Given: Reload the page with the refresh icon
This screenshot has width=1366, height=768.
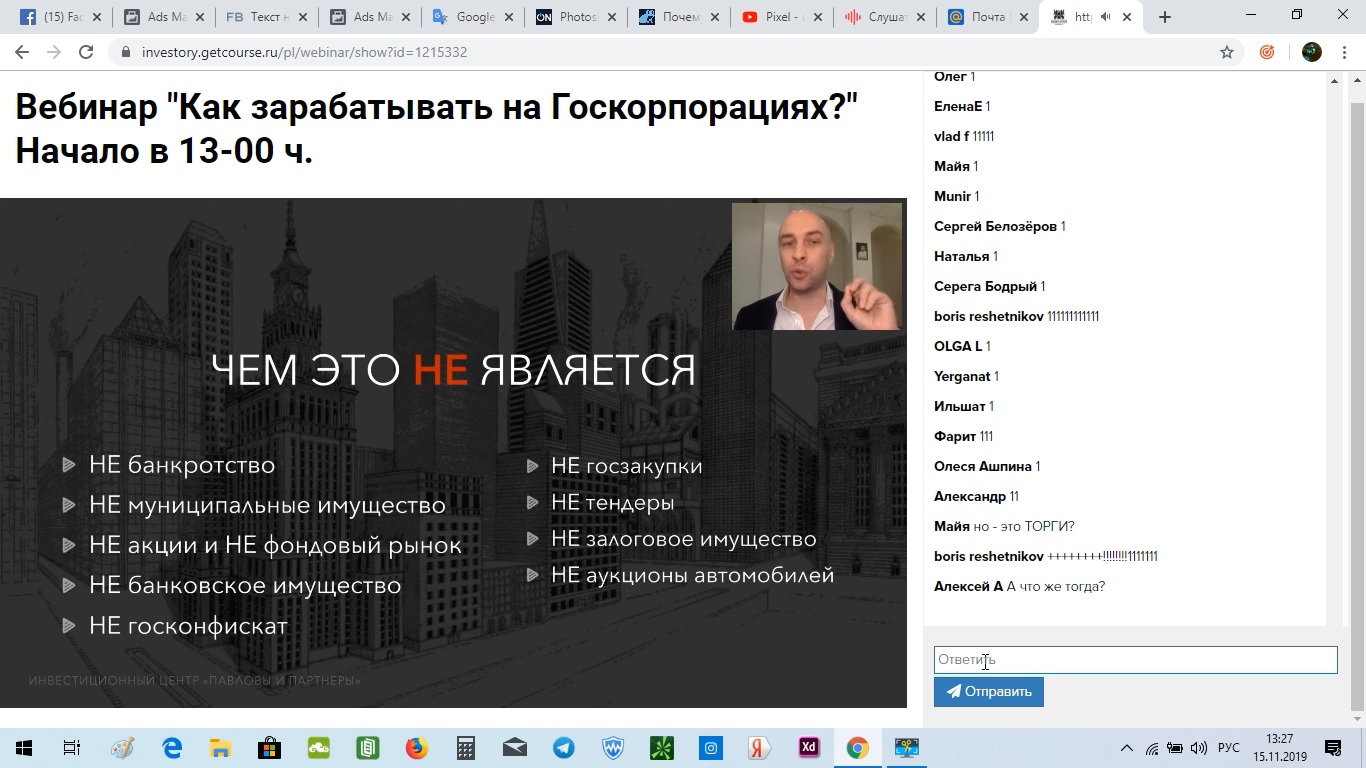Looking at the screenshot, I should (88, 52).
